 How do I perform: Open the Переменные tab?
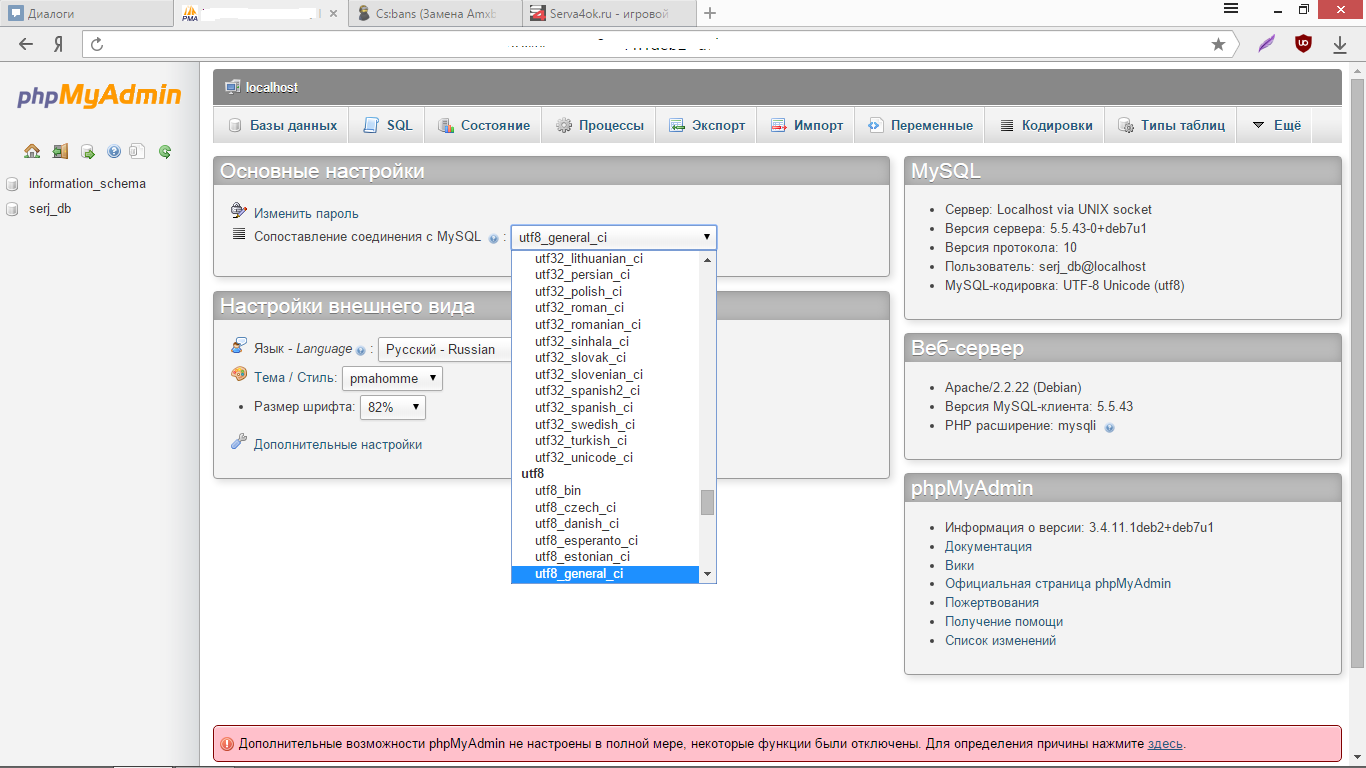[x=920, y=125]
